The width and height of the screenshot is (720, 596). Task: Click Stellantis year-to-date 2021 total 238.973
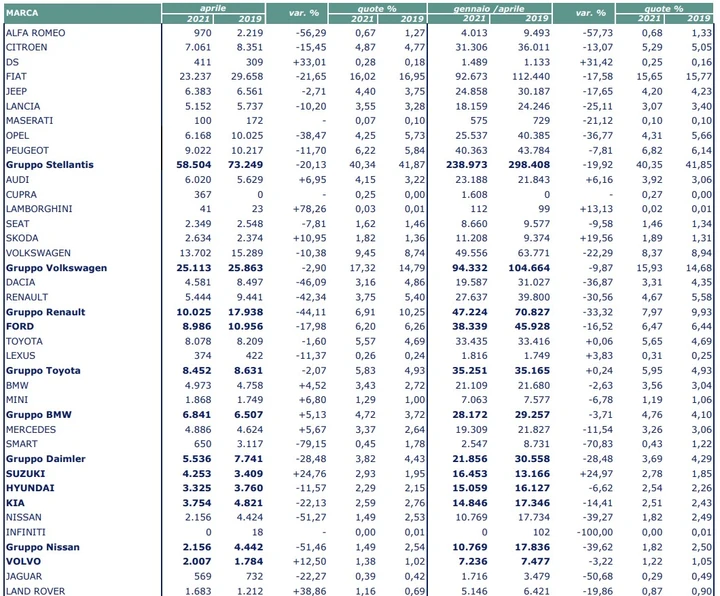tap(467, 165)
